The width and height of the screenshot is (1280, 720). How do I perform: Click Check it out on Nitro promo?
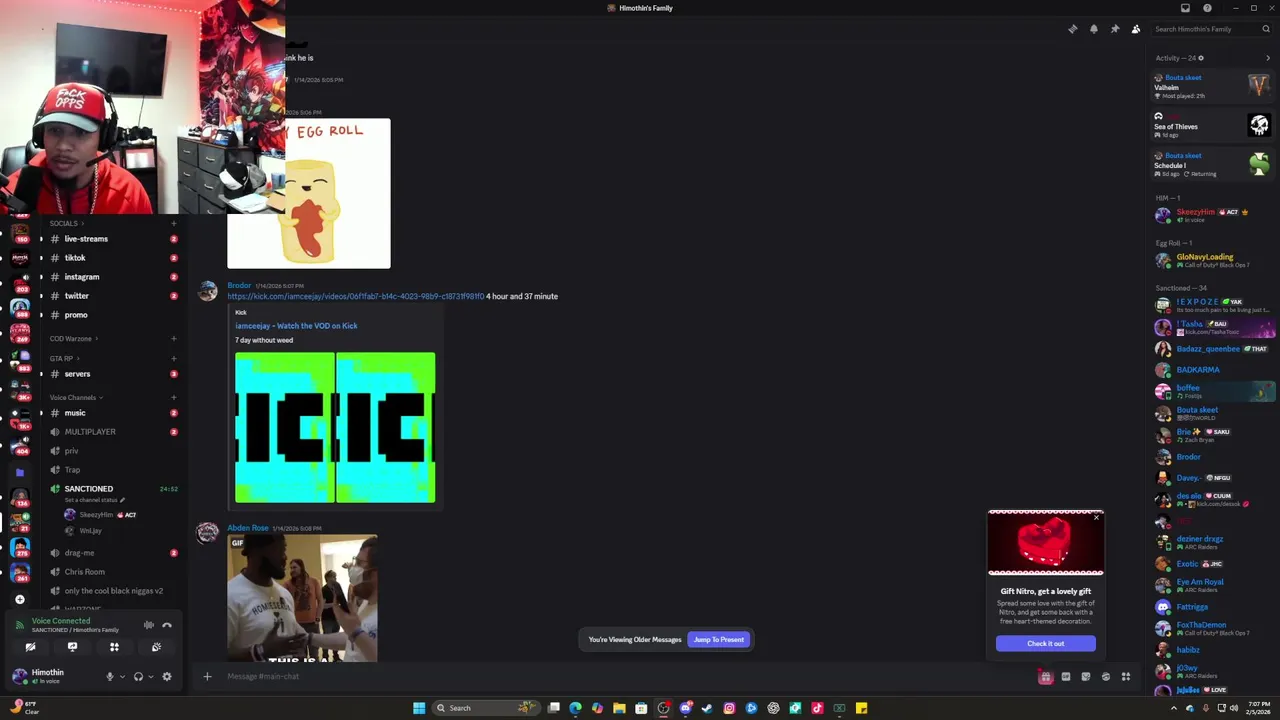1045,643
